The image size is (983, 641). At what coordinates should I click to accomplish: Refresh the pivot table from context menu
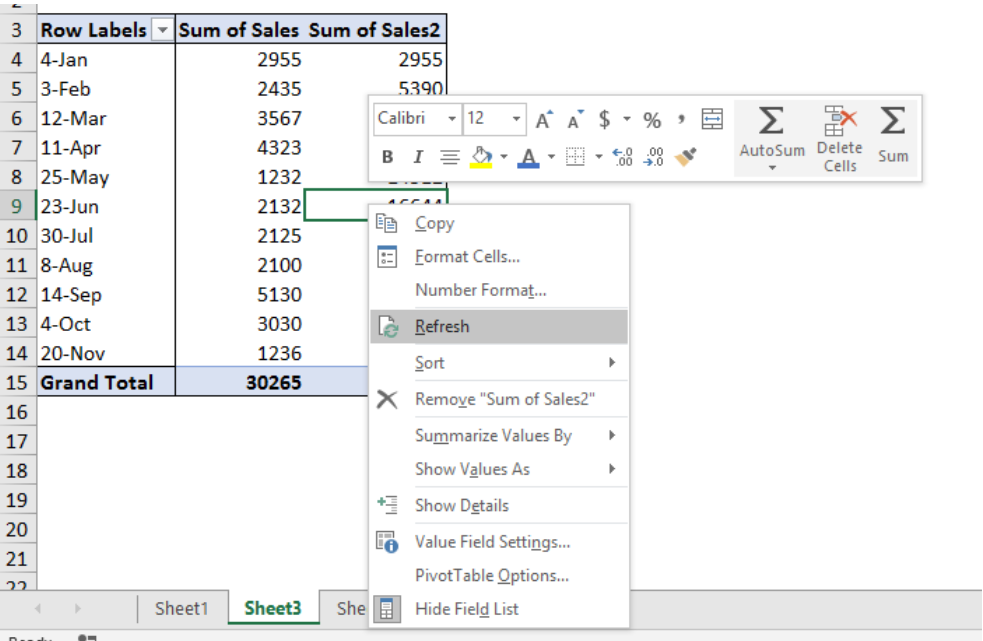coord(500,326)
